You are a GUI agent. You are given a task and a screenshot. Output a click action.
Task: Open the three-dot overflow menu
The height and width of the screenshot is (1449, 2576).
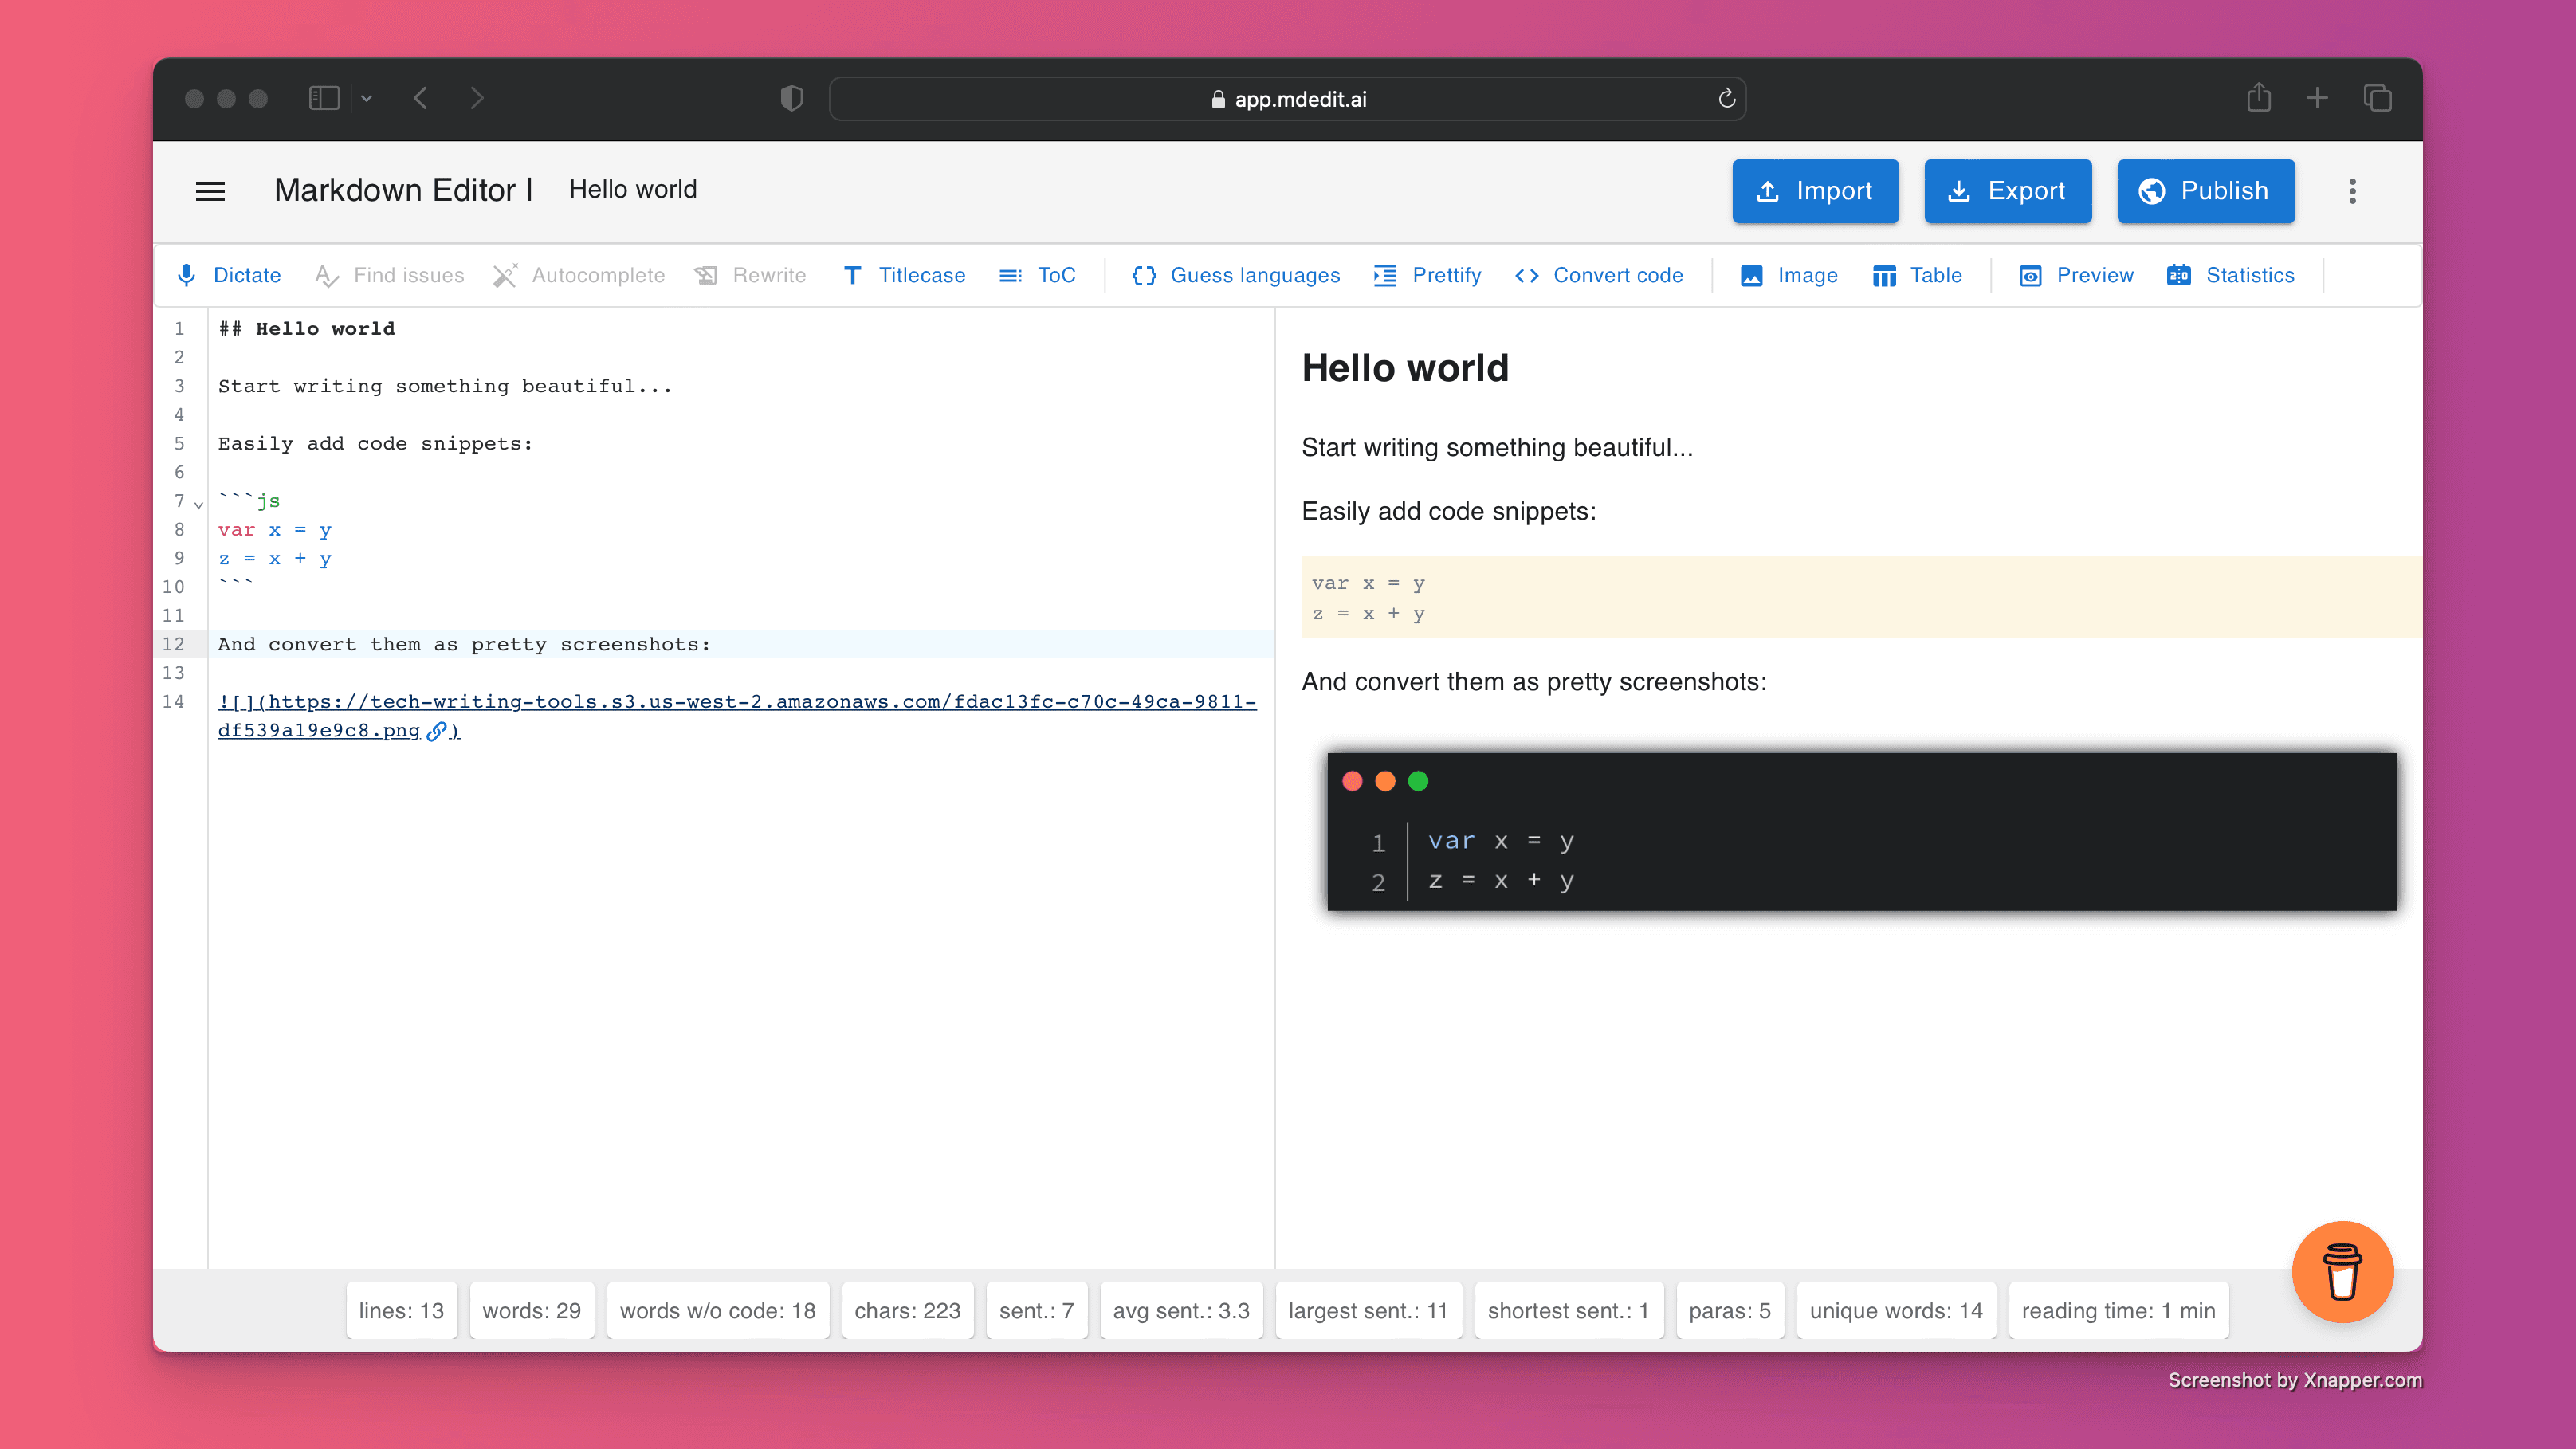2351,191
